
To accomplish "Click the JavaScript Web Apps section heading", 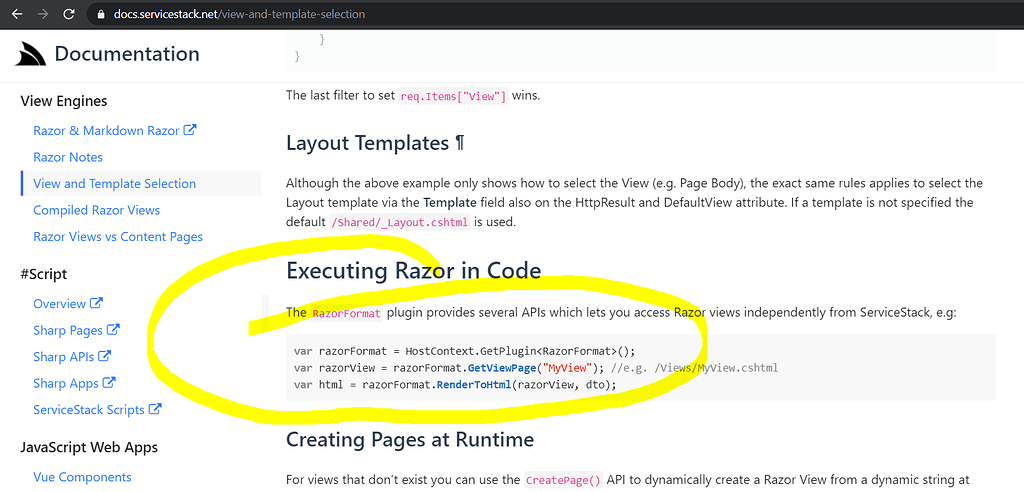I will 89,447.
